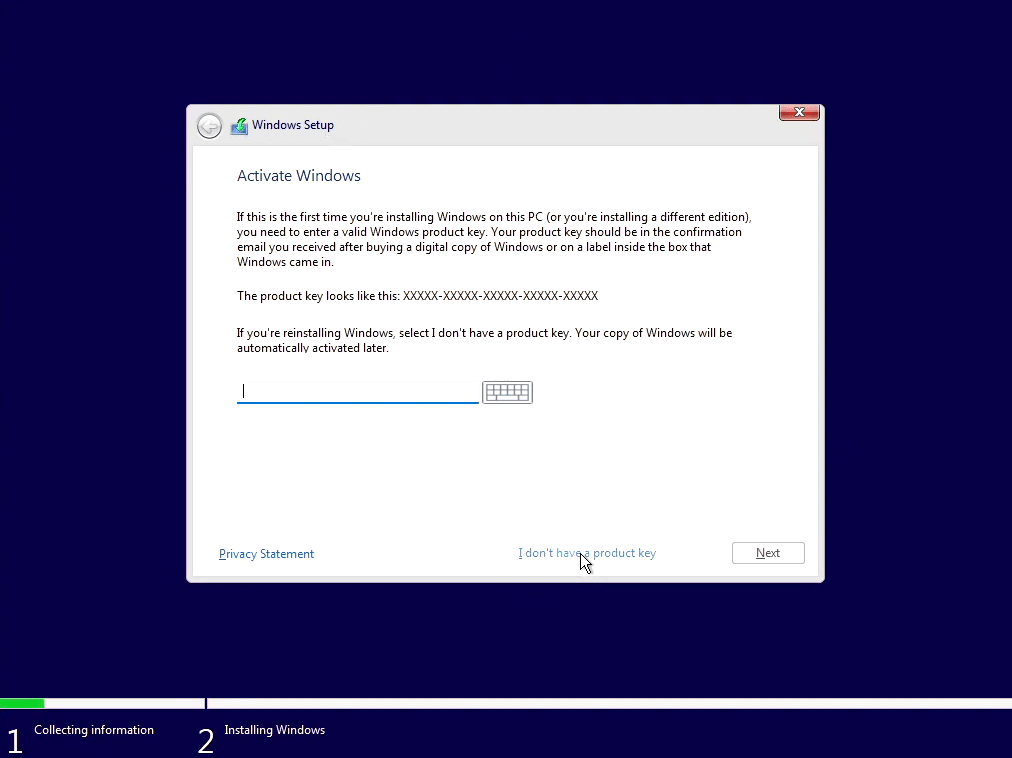Click the step number 2 indicator

[206, 741]
